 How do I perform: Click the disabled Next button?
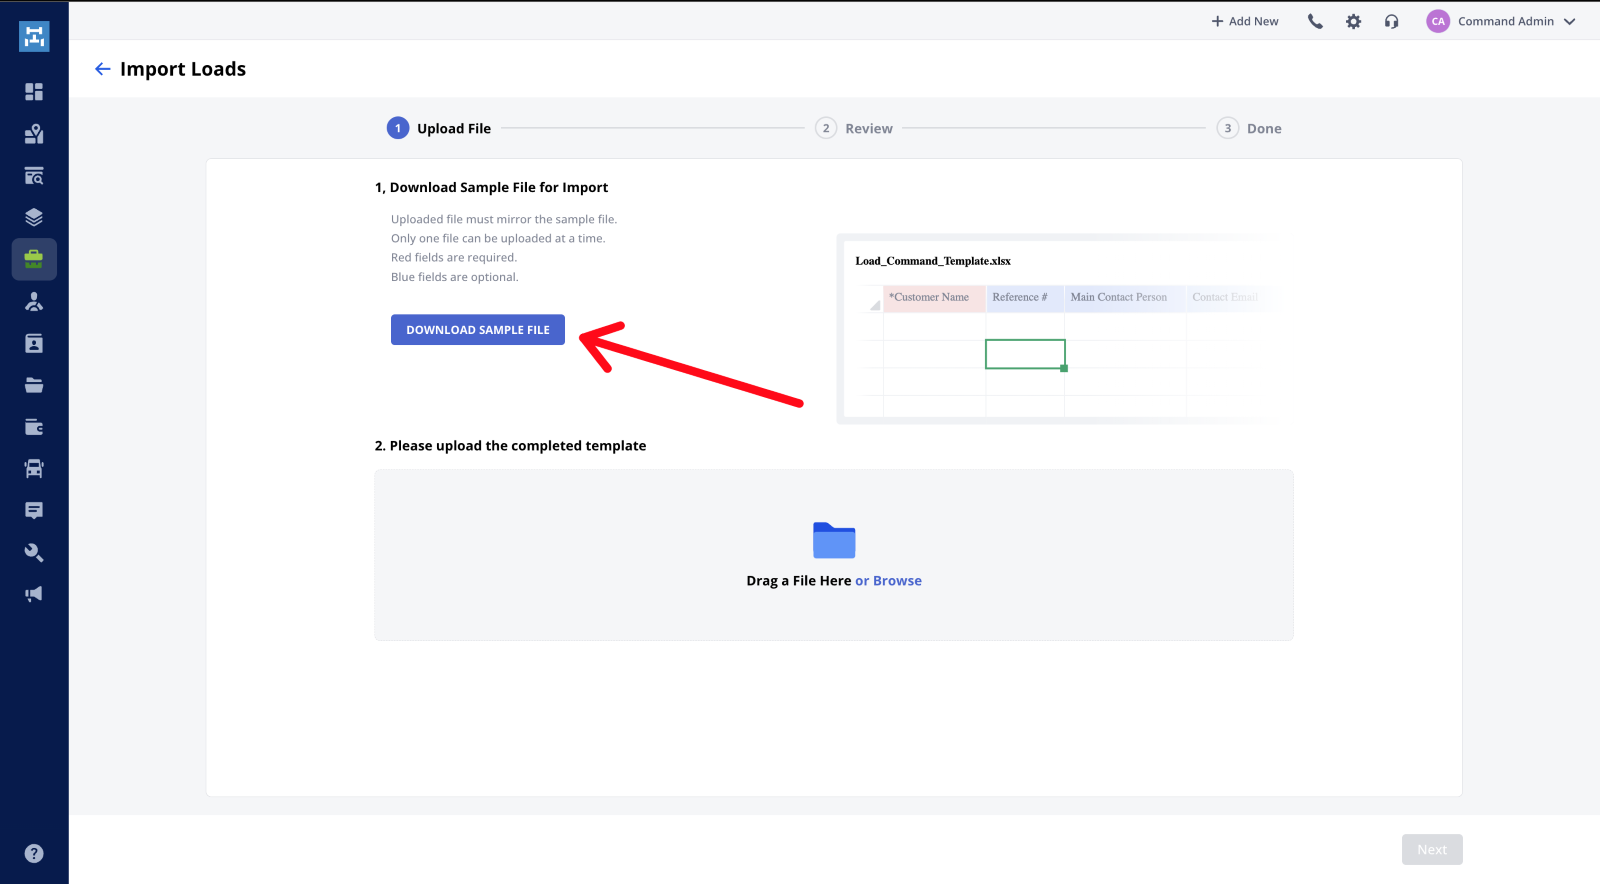coord(1432,850)
